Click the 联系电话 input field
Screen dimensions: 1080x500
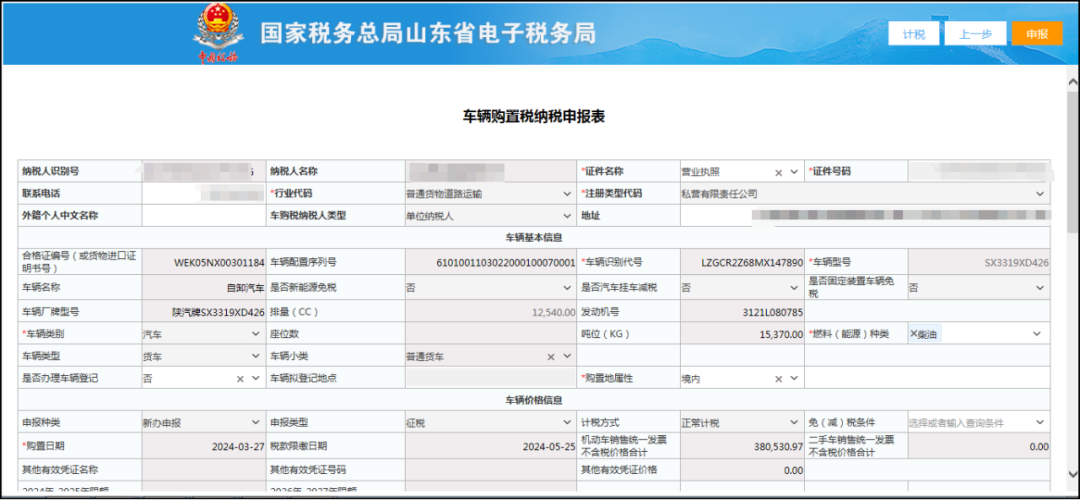(x=203, y=194)
